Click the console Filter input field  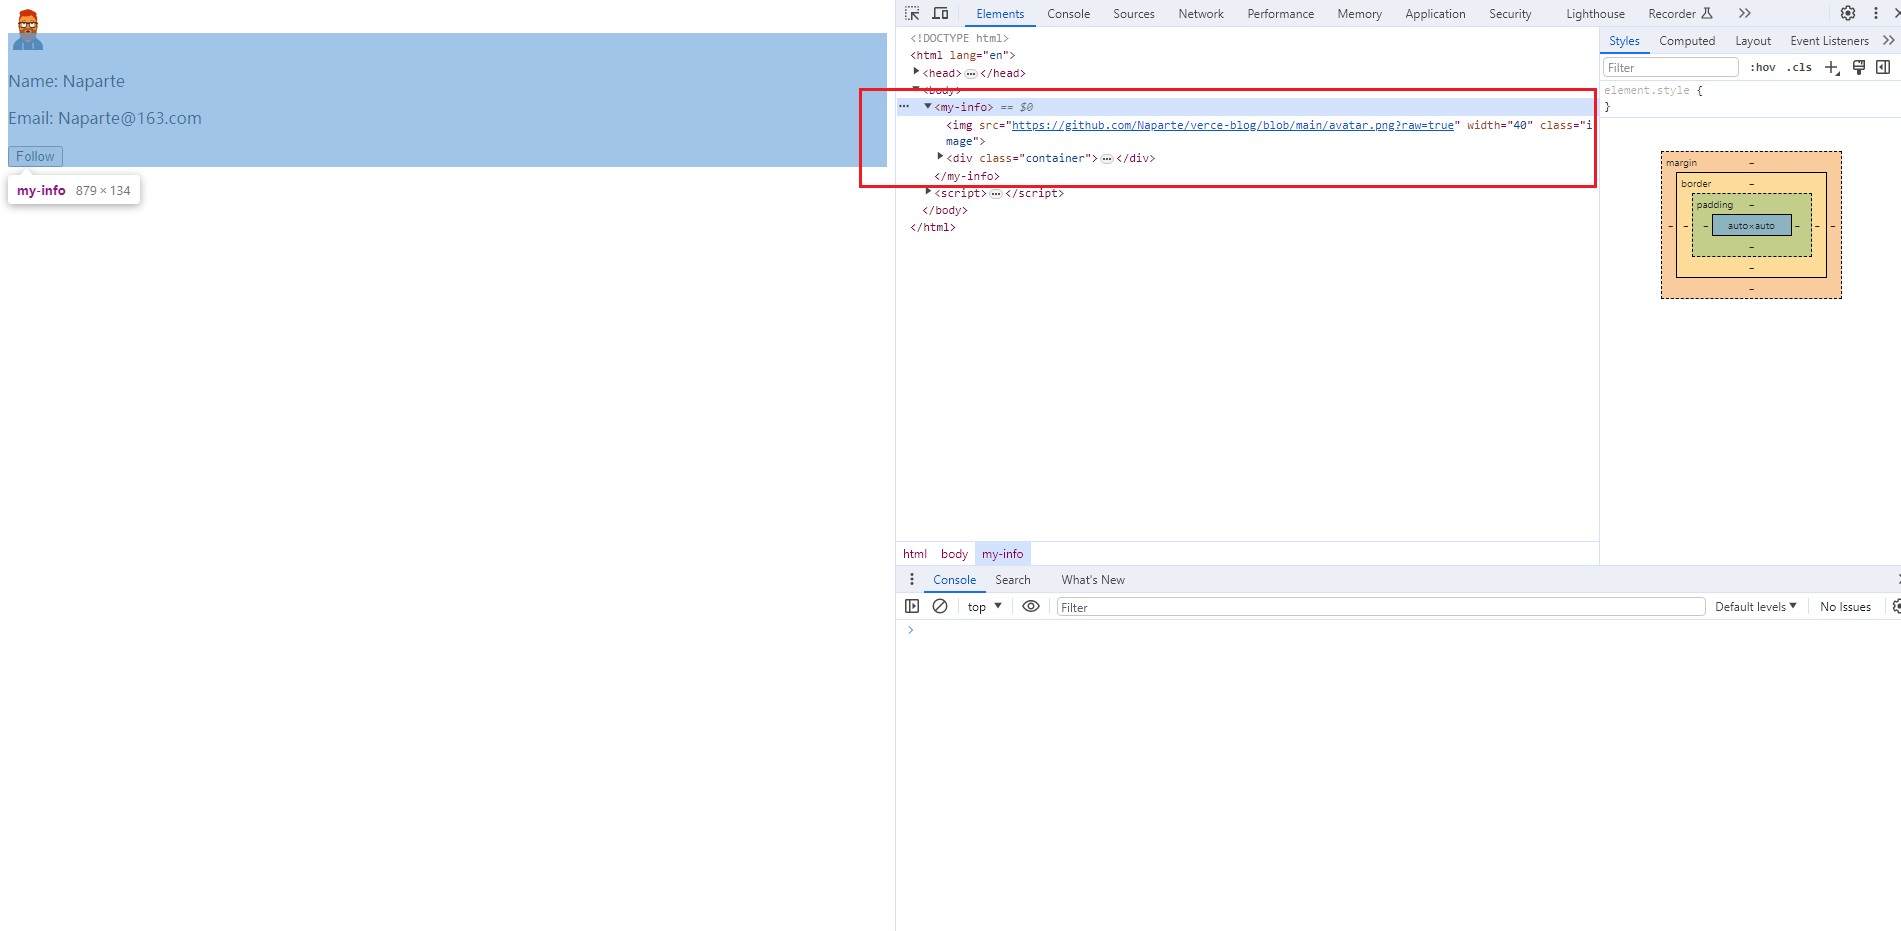click(x=1380, y=607)
